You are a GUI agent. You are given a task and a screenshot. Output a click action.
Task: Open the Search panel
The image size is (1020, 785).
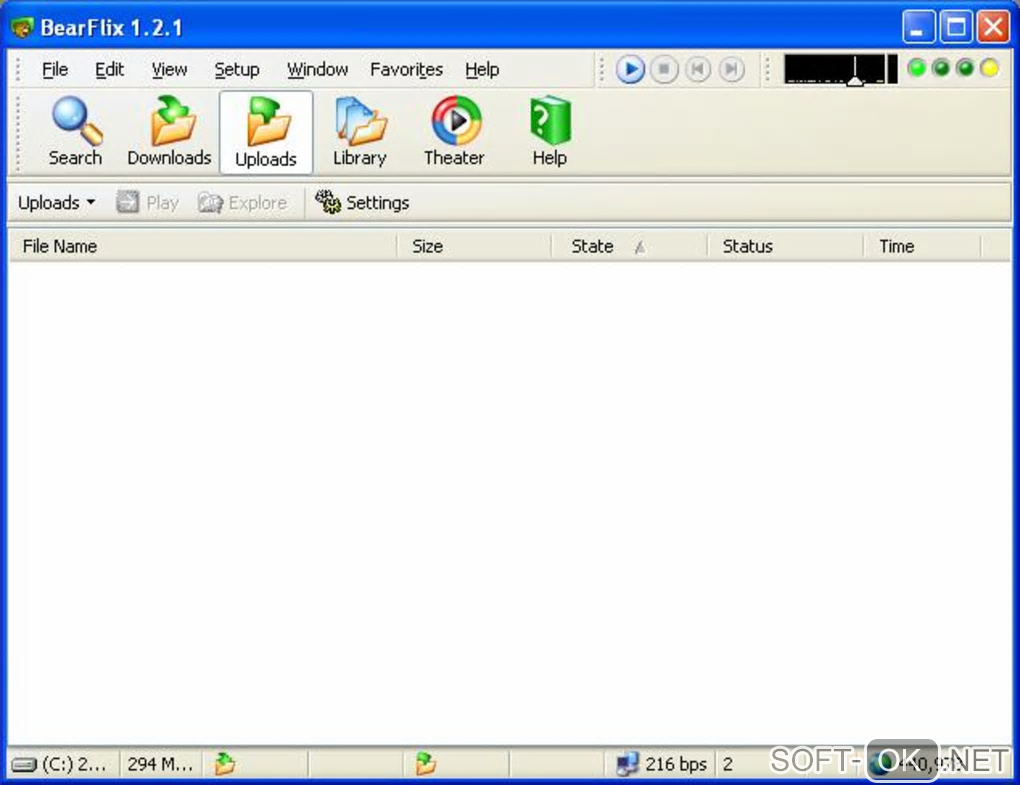(x=75, y=132)
